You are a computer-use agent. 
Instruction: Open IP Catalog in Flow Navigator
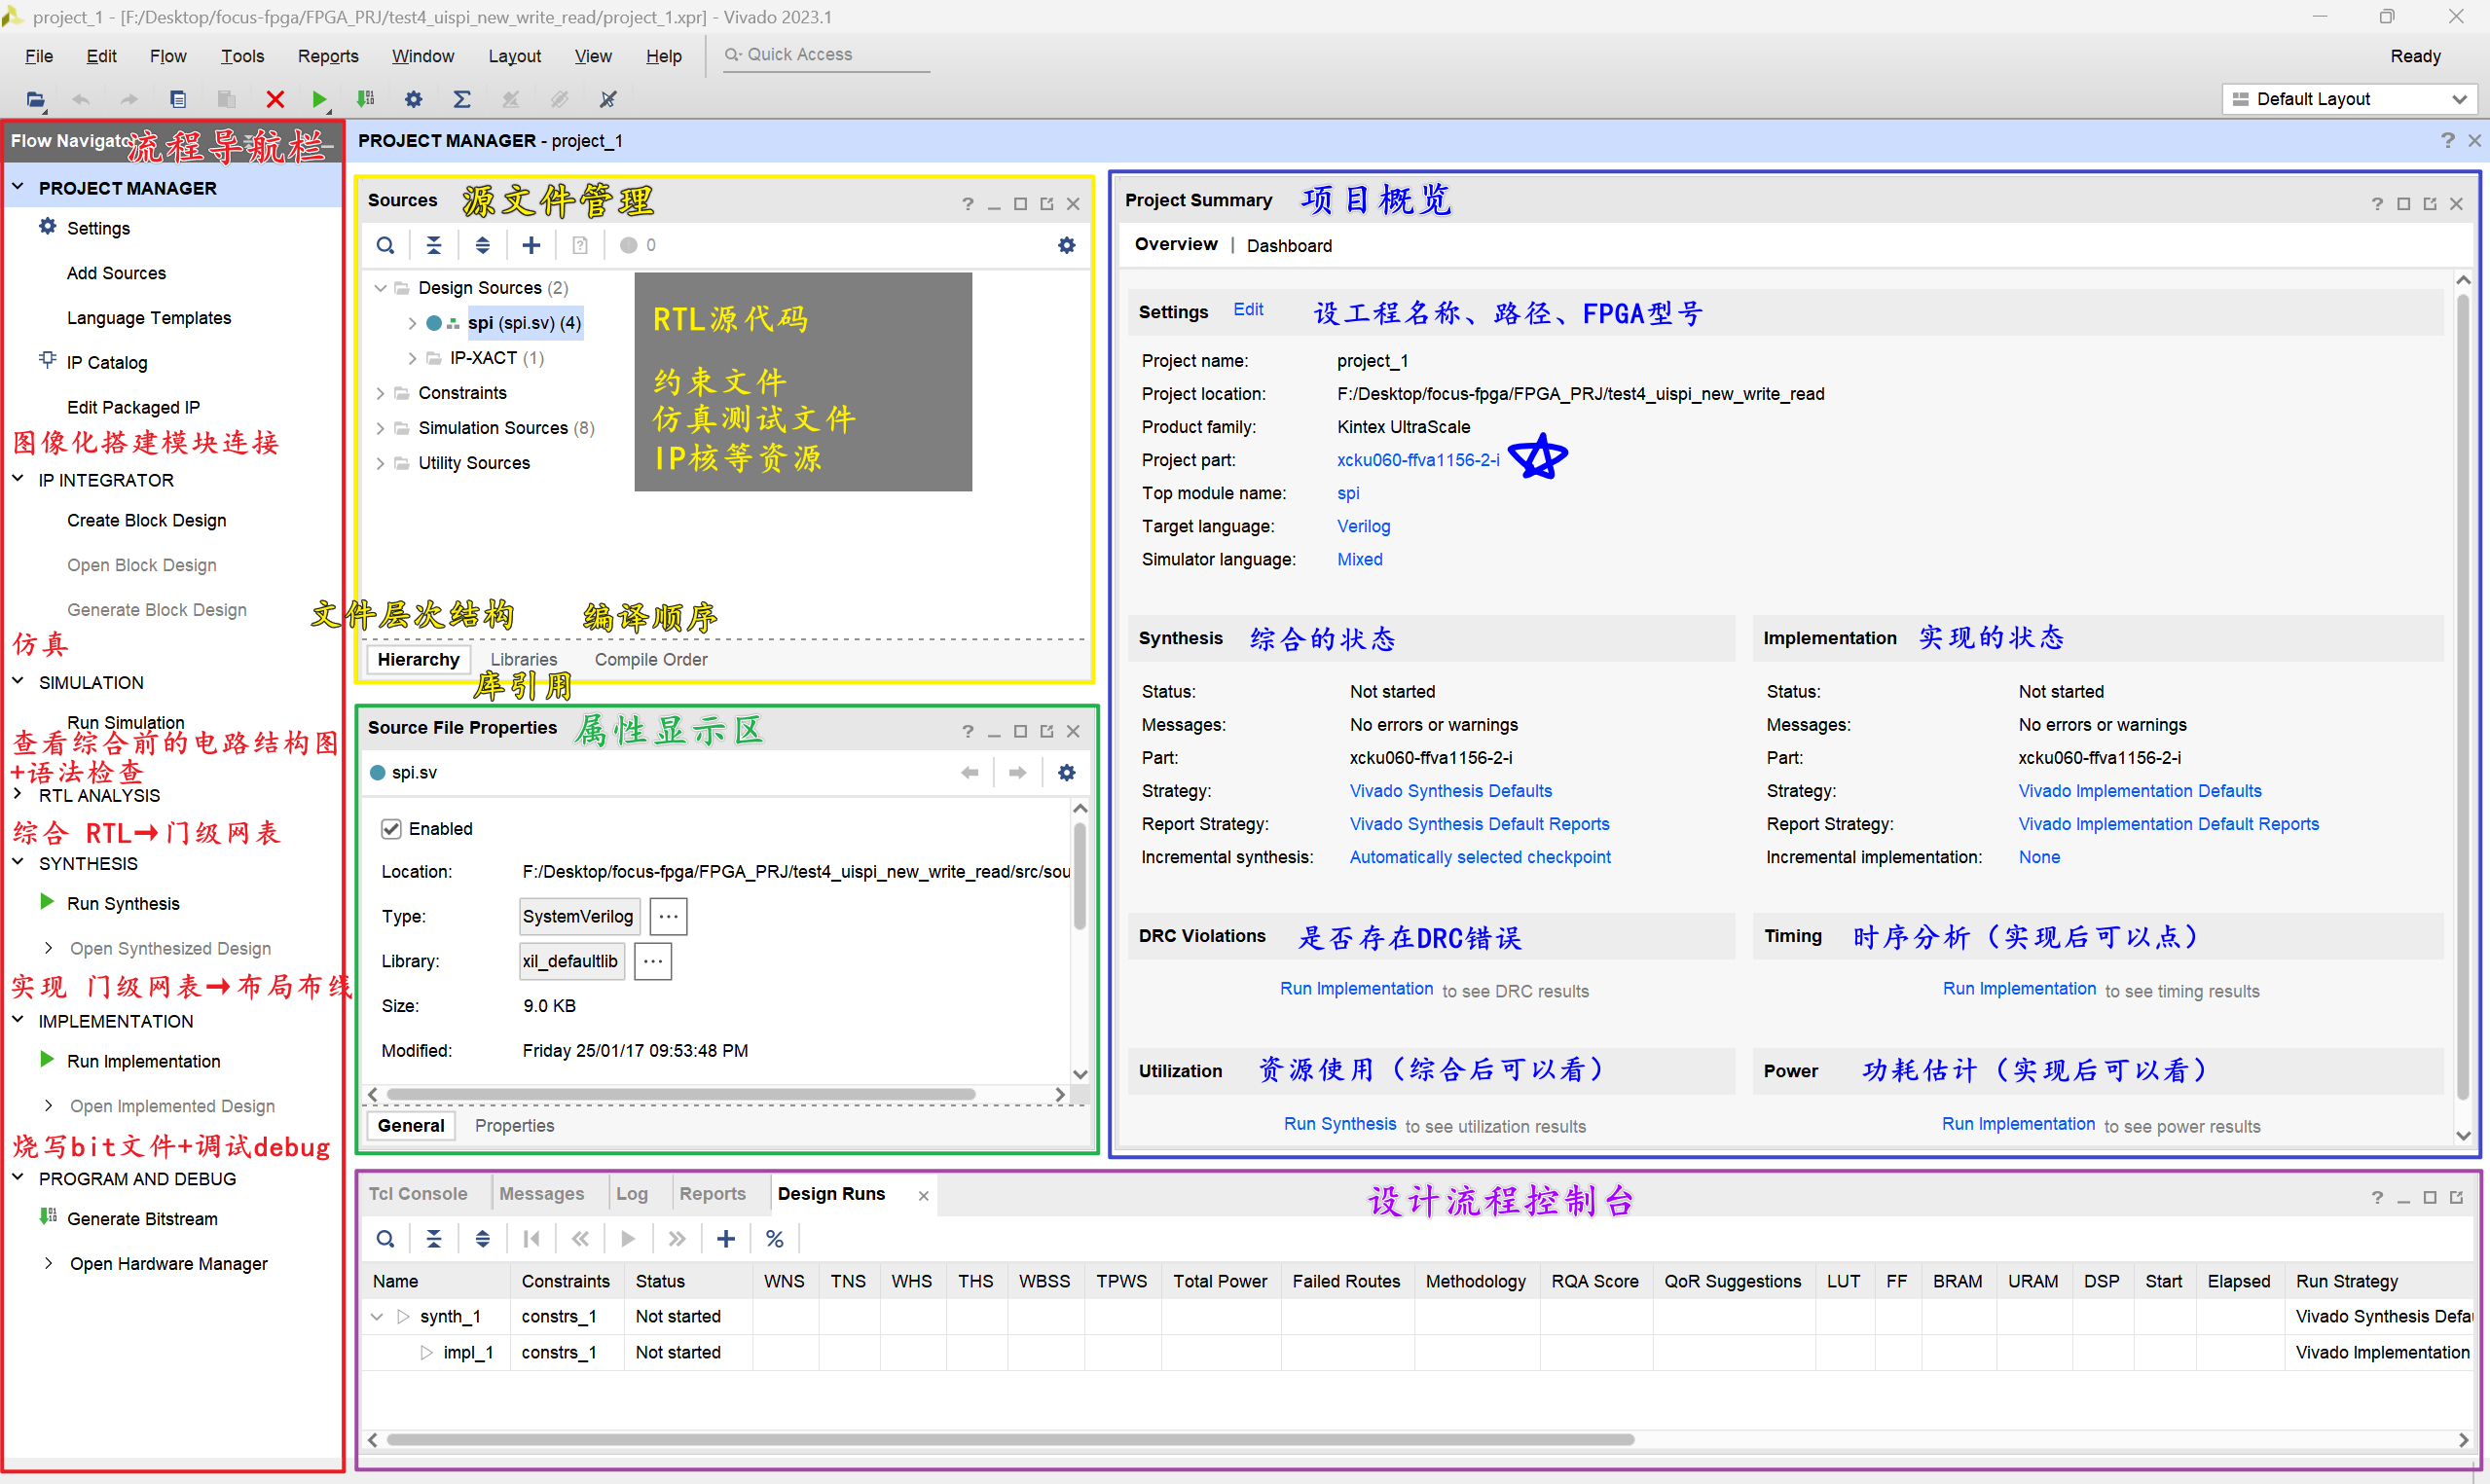[107, 362]
